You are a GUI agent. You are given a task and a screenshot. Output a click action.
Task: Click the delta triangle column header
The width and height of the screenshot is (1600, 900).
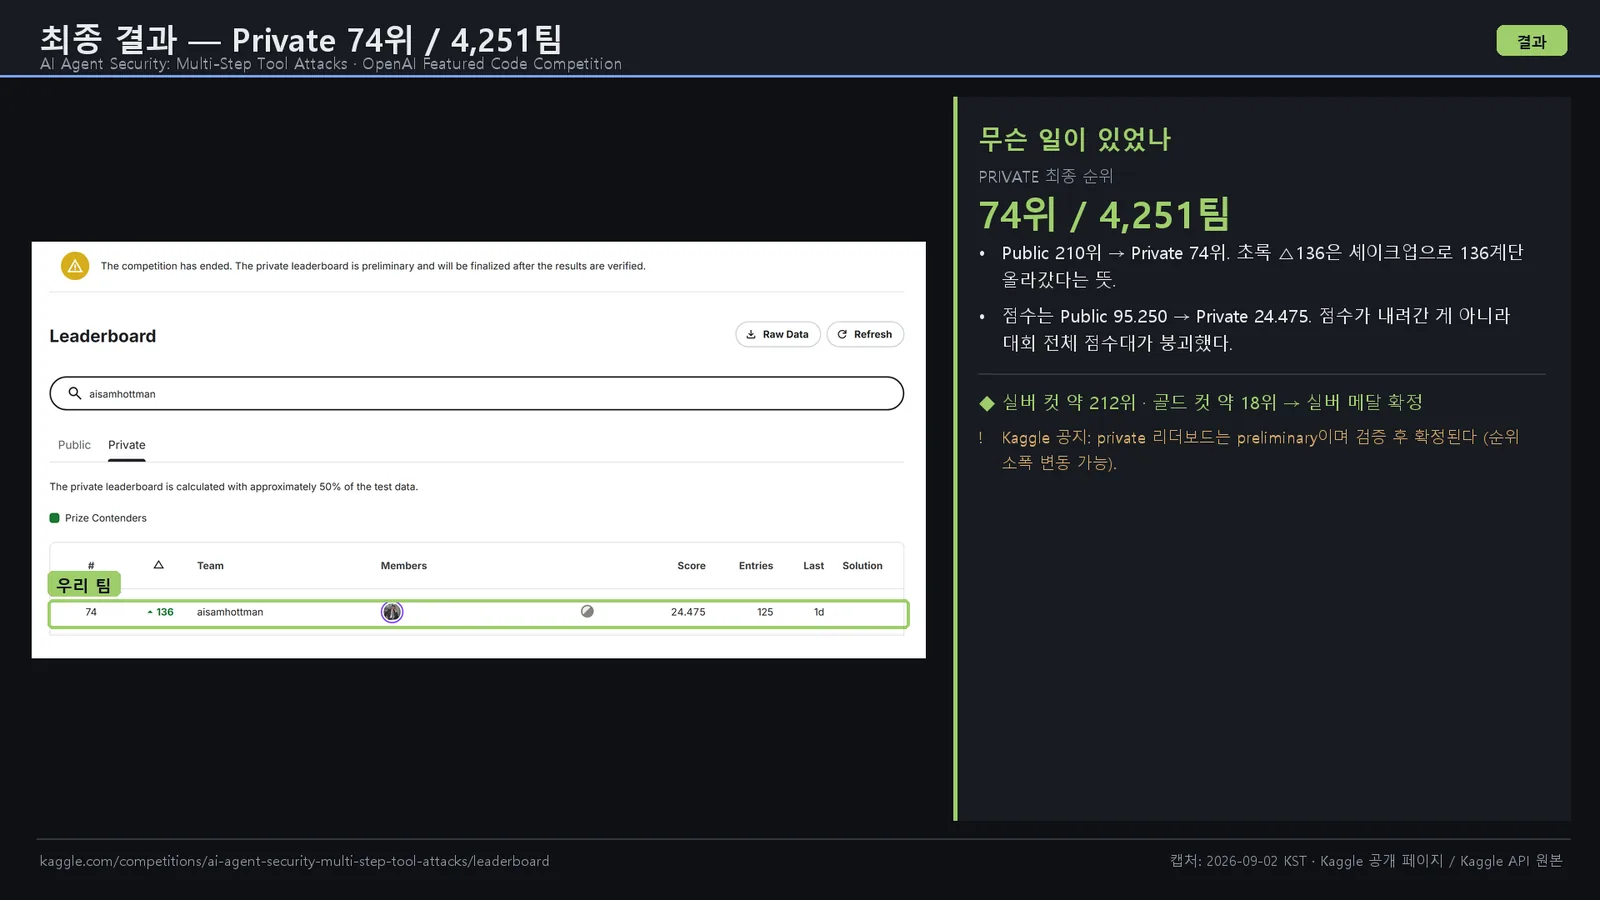(158, 565)
